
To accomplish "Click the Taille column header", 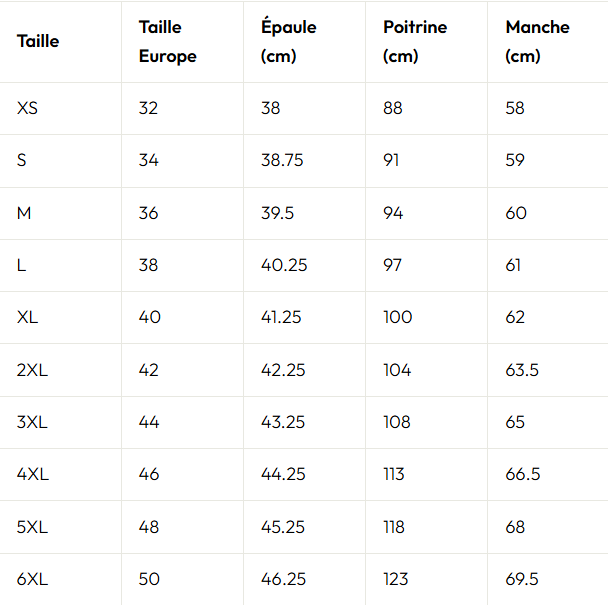I will point(38,42).
